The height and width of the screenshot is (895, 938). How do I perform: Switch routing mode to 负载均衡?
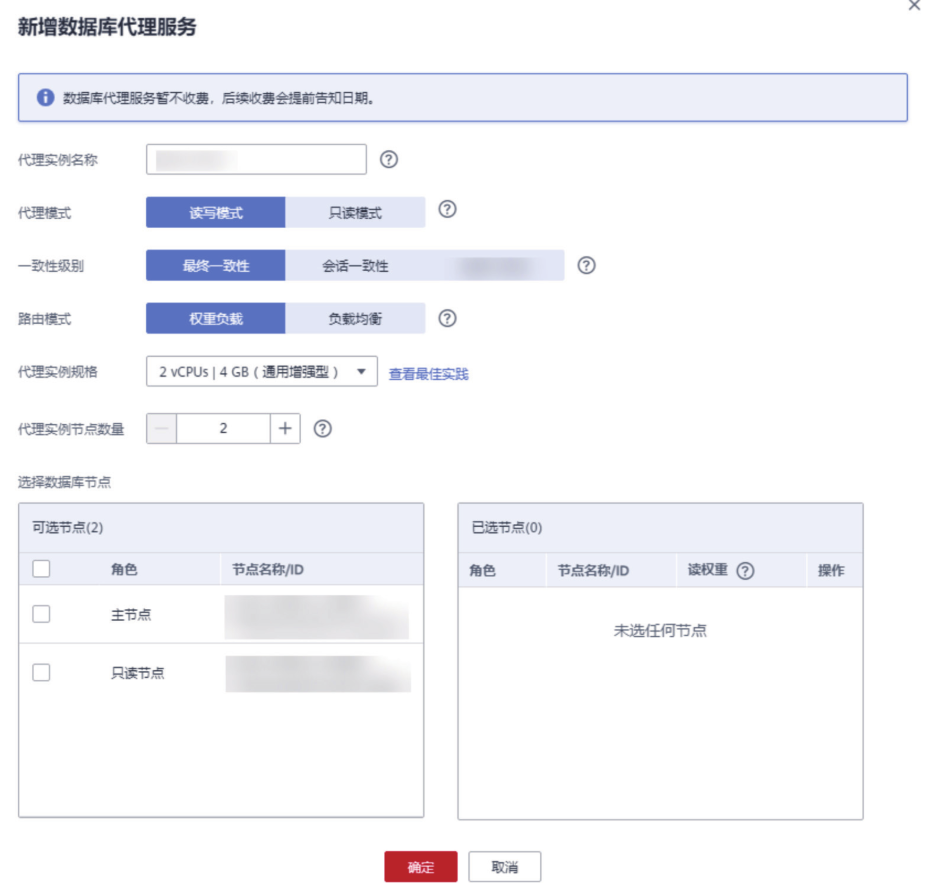click(355, 319)
